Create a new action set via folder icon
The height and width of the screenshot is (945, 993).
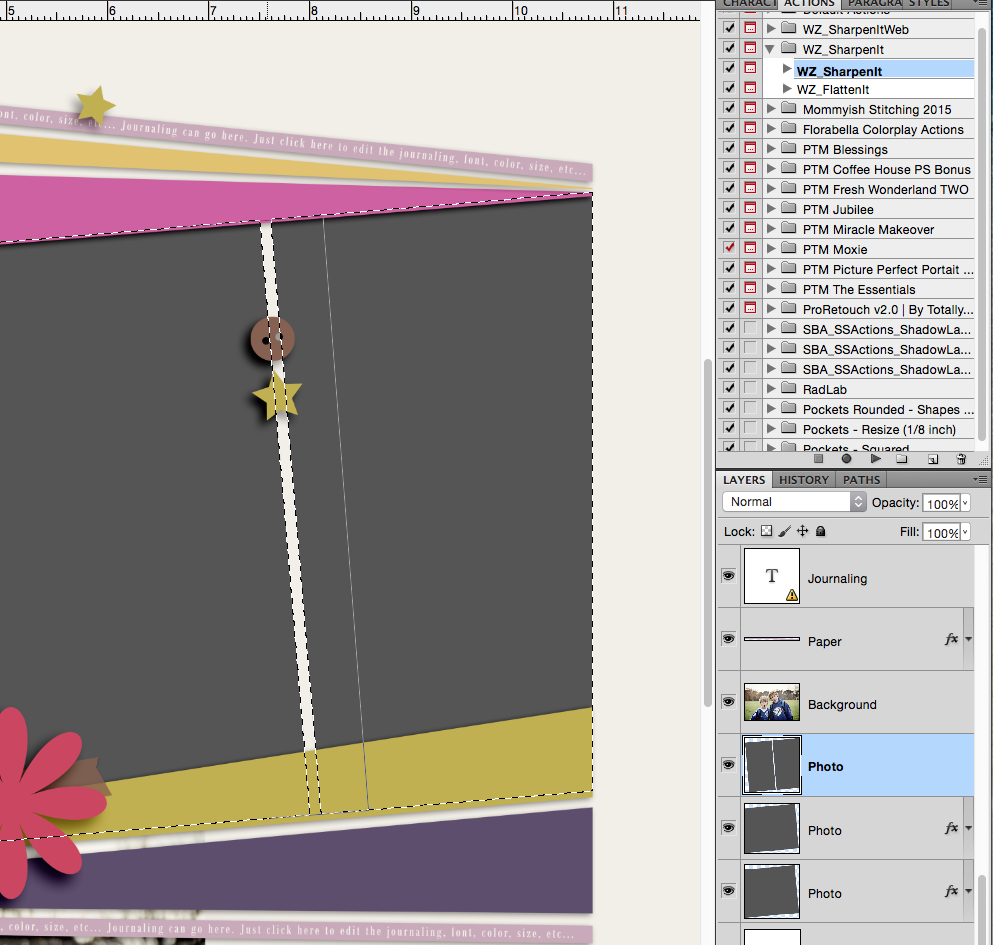pyautogui.click(x=902, y=458)
